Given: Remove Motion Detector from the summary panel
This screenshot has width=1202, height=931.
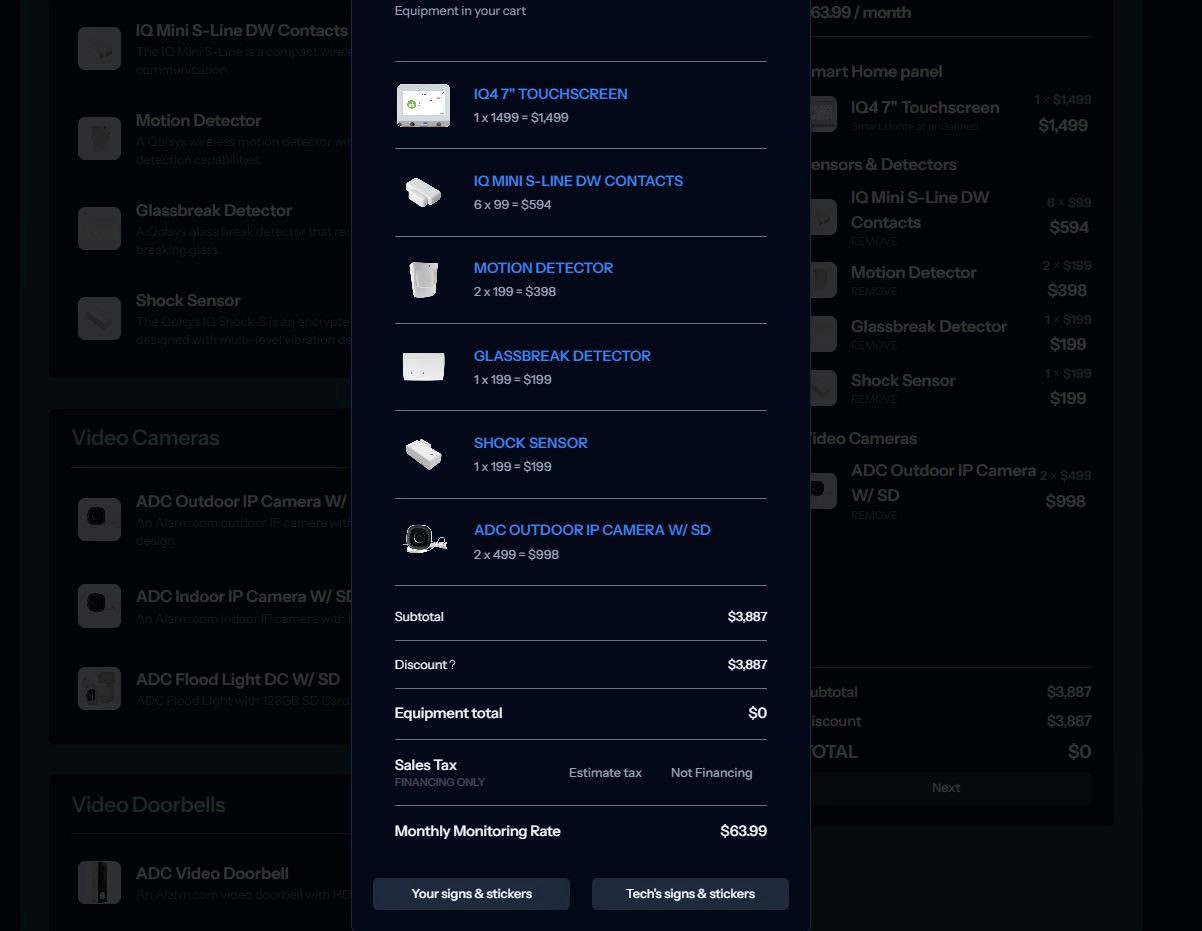Looking at the screenshot, I should pyautogui.click(x=874, y=291).
